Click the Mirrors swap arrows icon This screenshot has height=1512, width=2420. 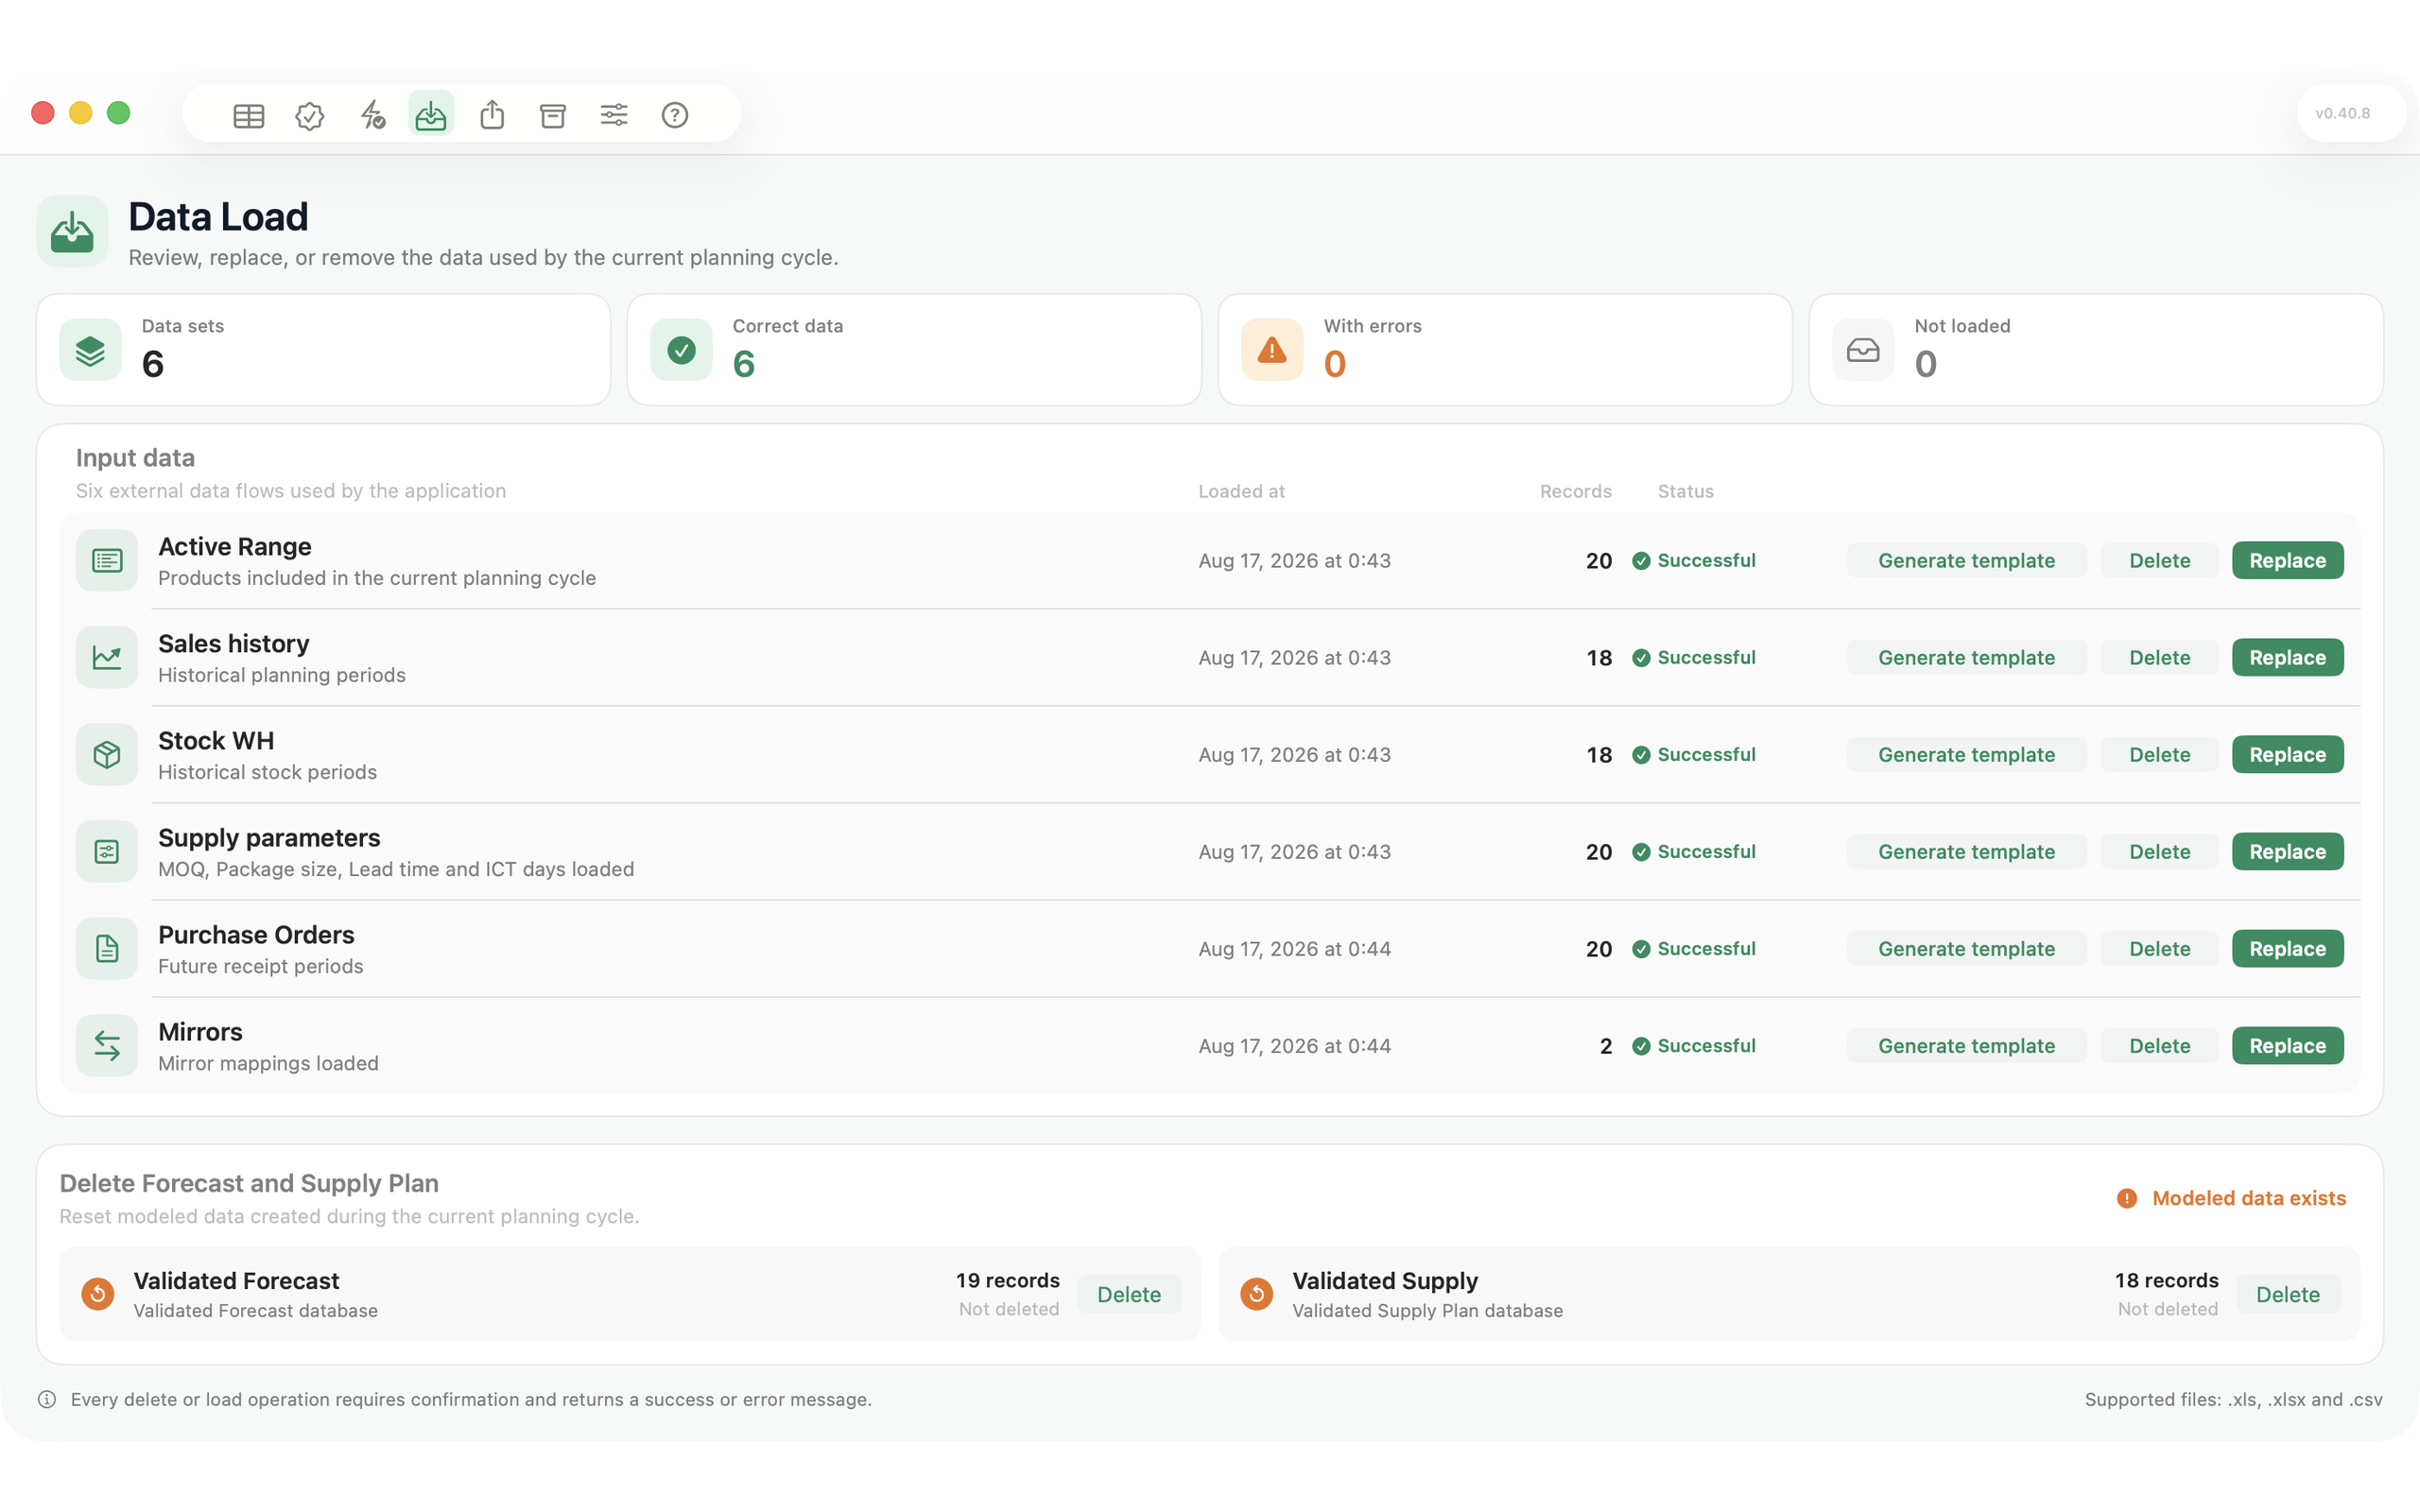point(107,1046)
